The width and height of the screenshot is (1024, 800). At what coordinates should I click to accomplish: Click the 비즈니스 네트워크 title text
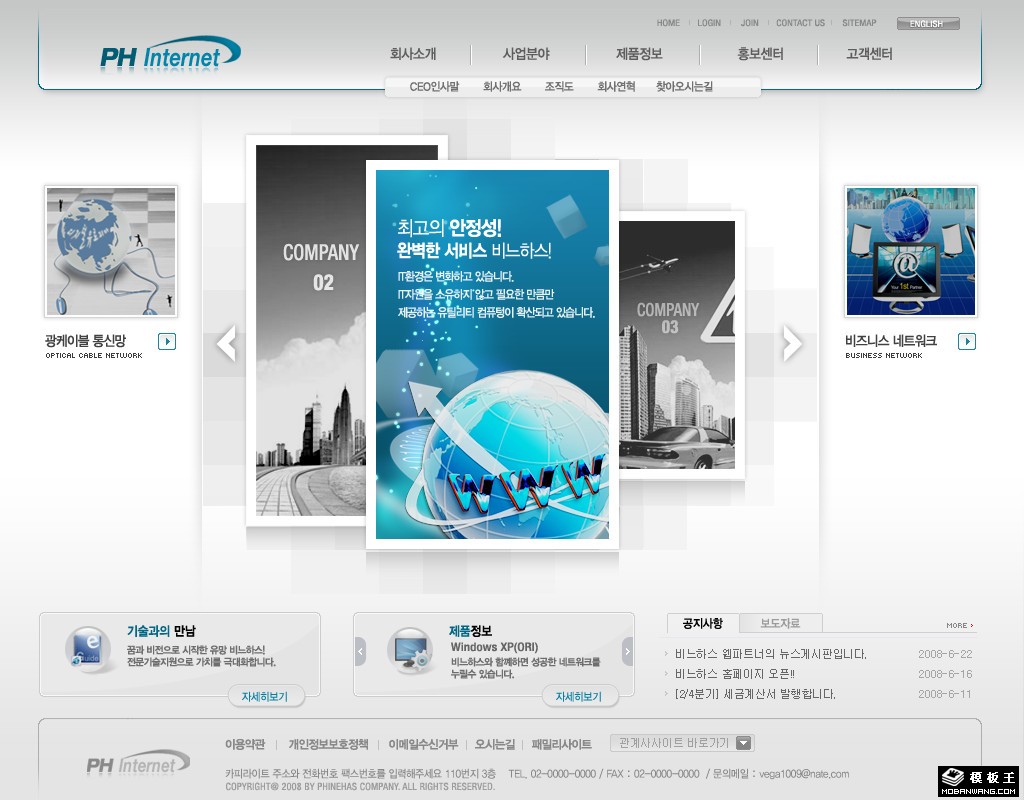click(x=891, y=340)
